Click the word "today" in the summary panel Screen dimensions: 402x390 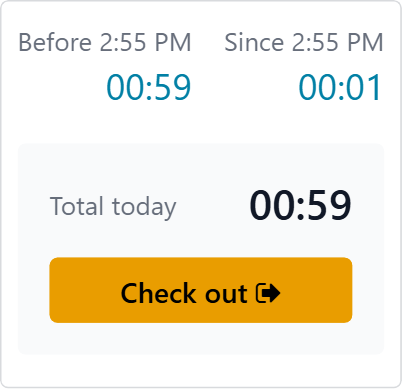(144, 207)
